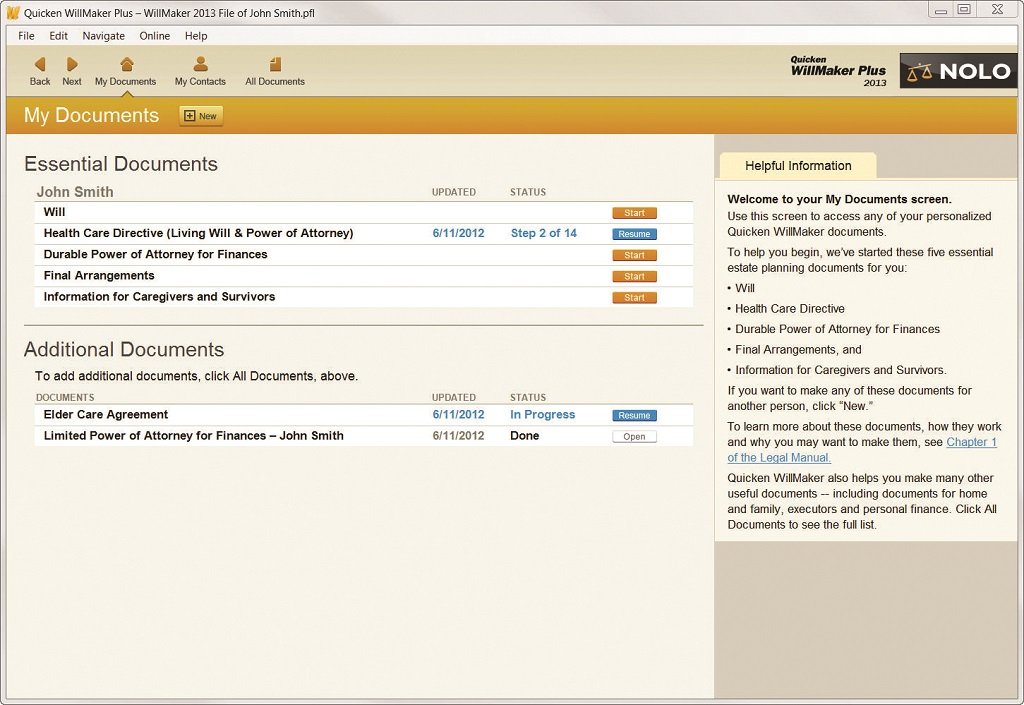Resume the Elder Care Agreement
This screenshot has height=705, width=1024.
[634, 415]
